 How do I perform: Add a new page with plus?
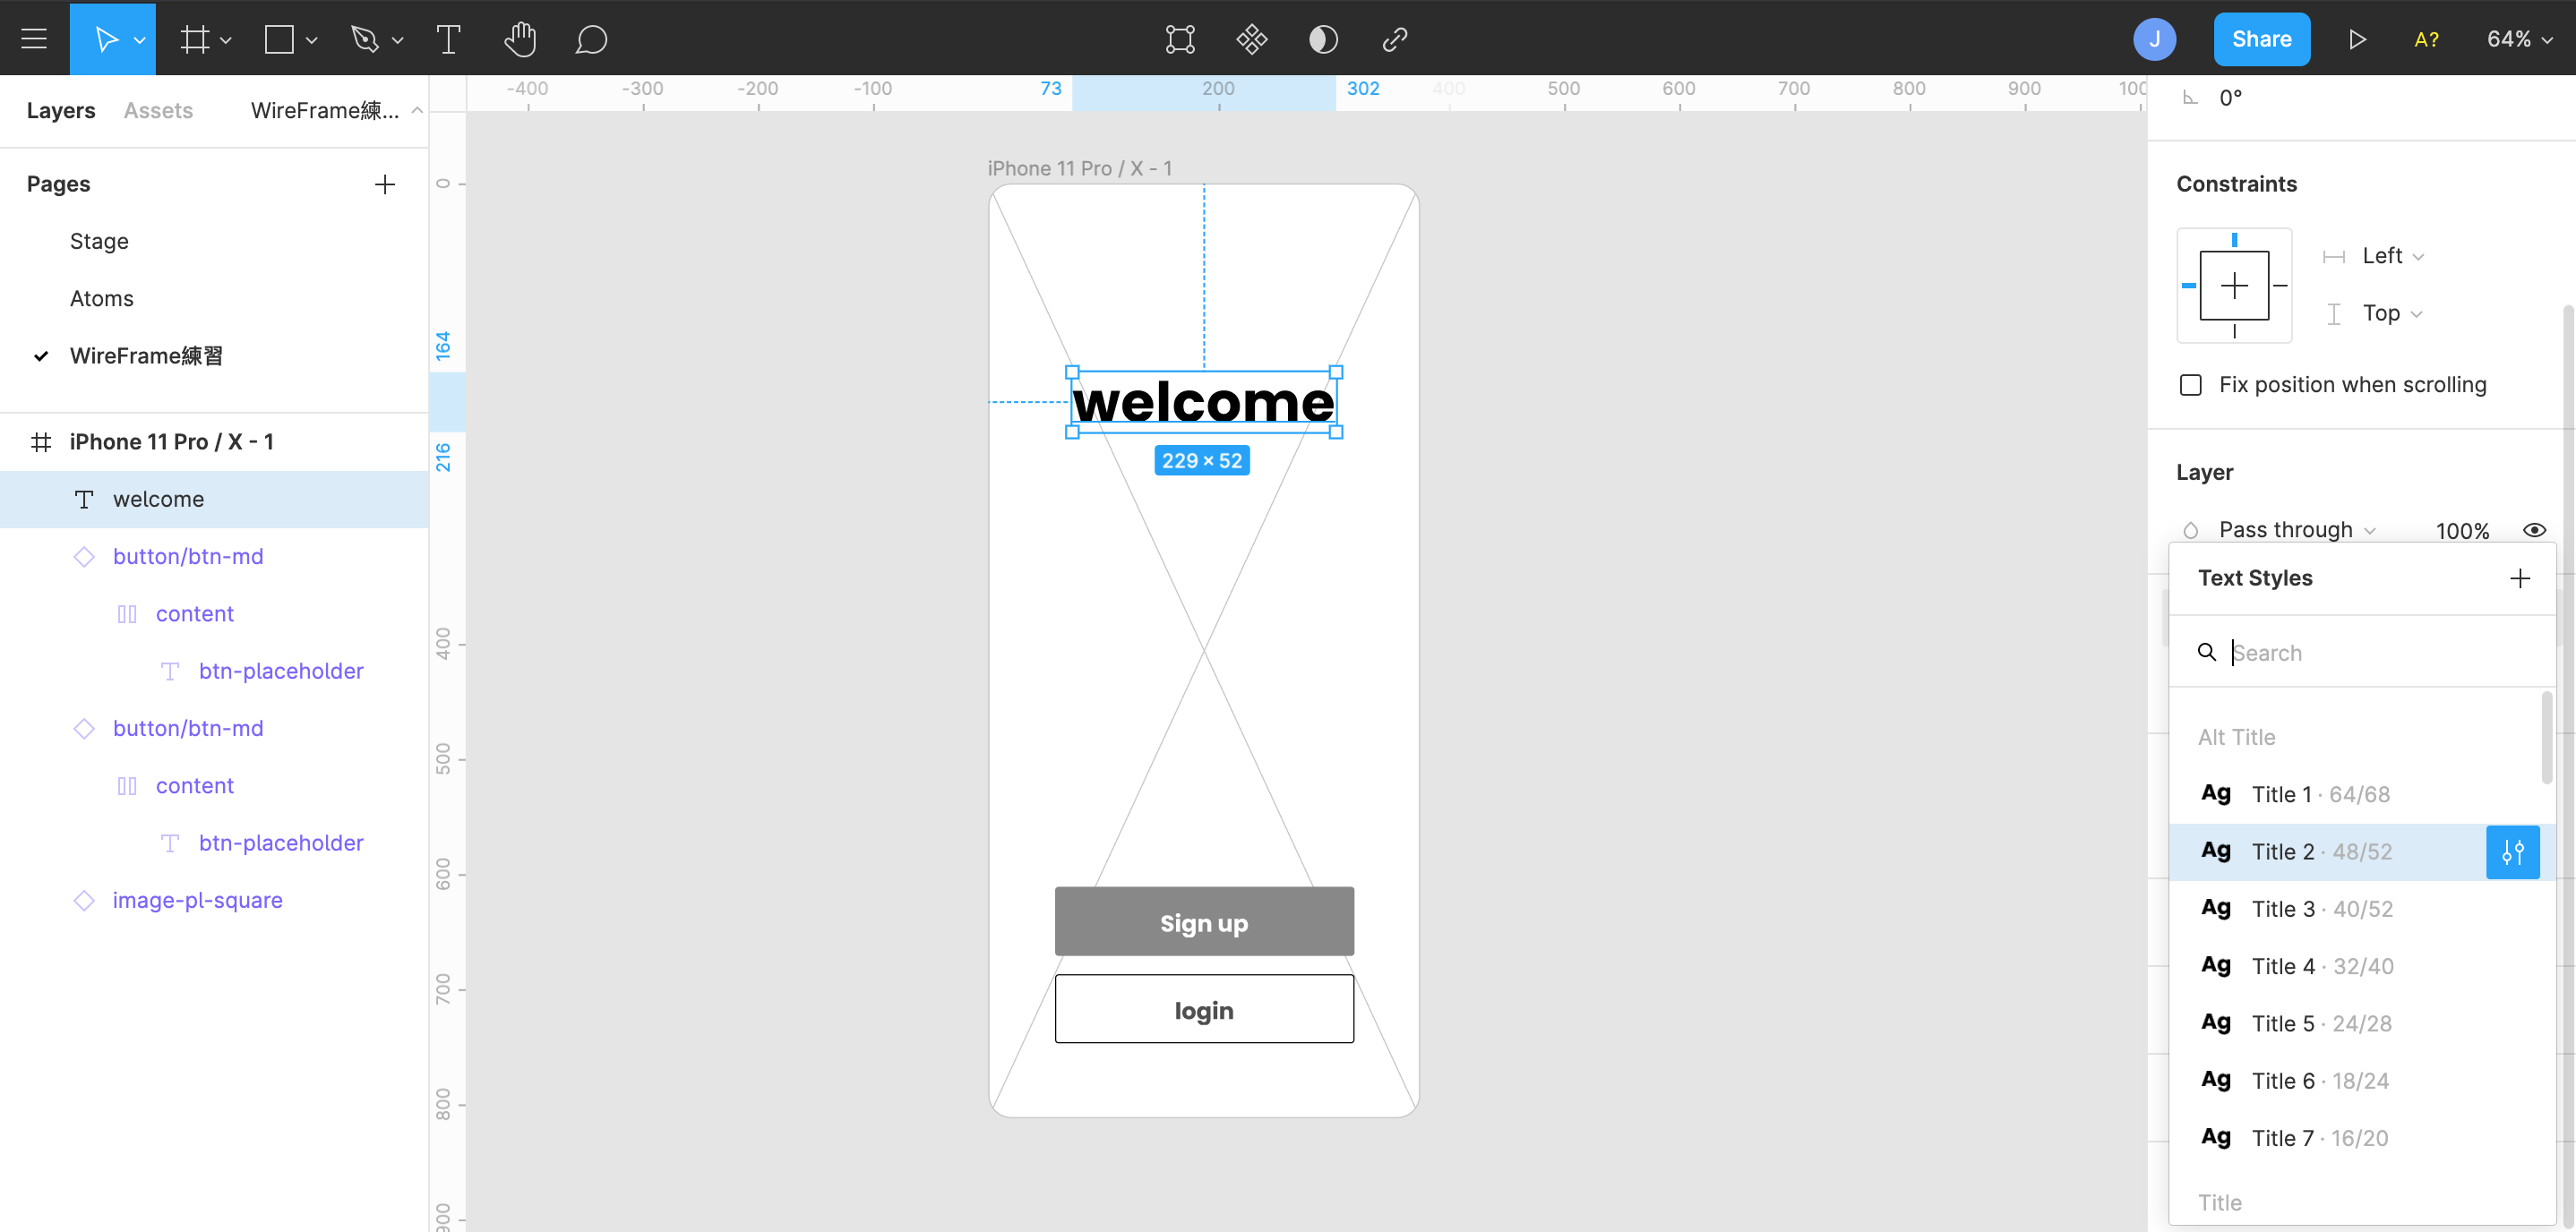point(384,184)
